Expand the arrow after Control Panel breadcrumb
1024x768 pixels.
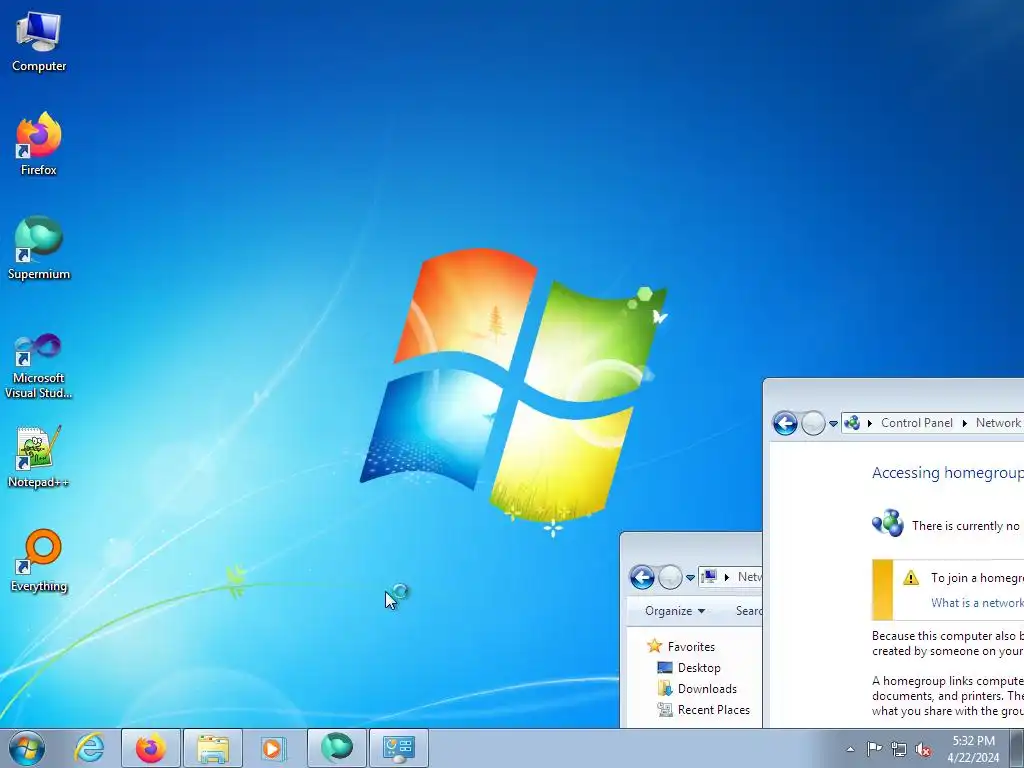tap(965, 423)
